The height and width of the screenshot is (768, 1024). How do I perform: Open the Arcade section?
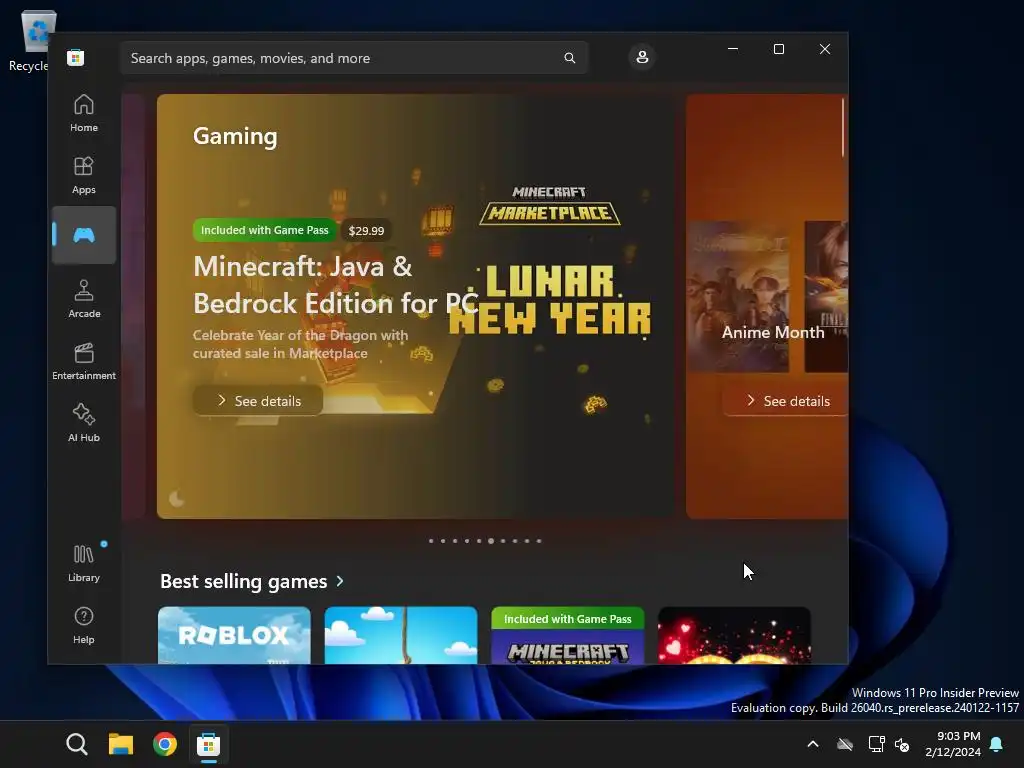coord(84,299)
